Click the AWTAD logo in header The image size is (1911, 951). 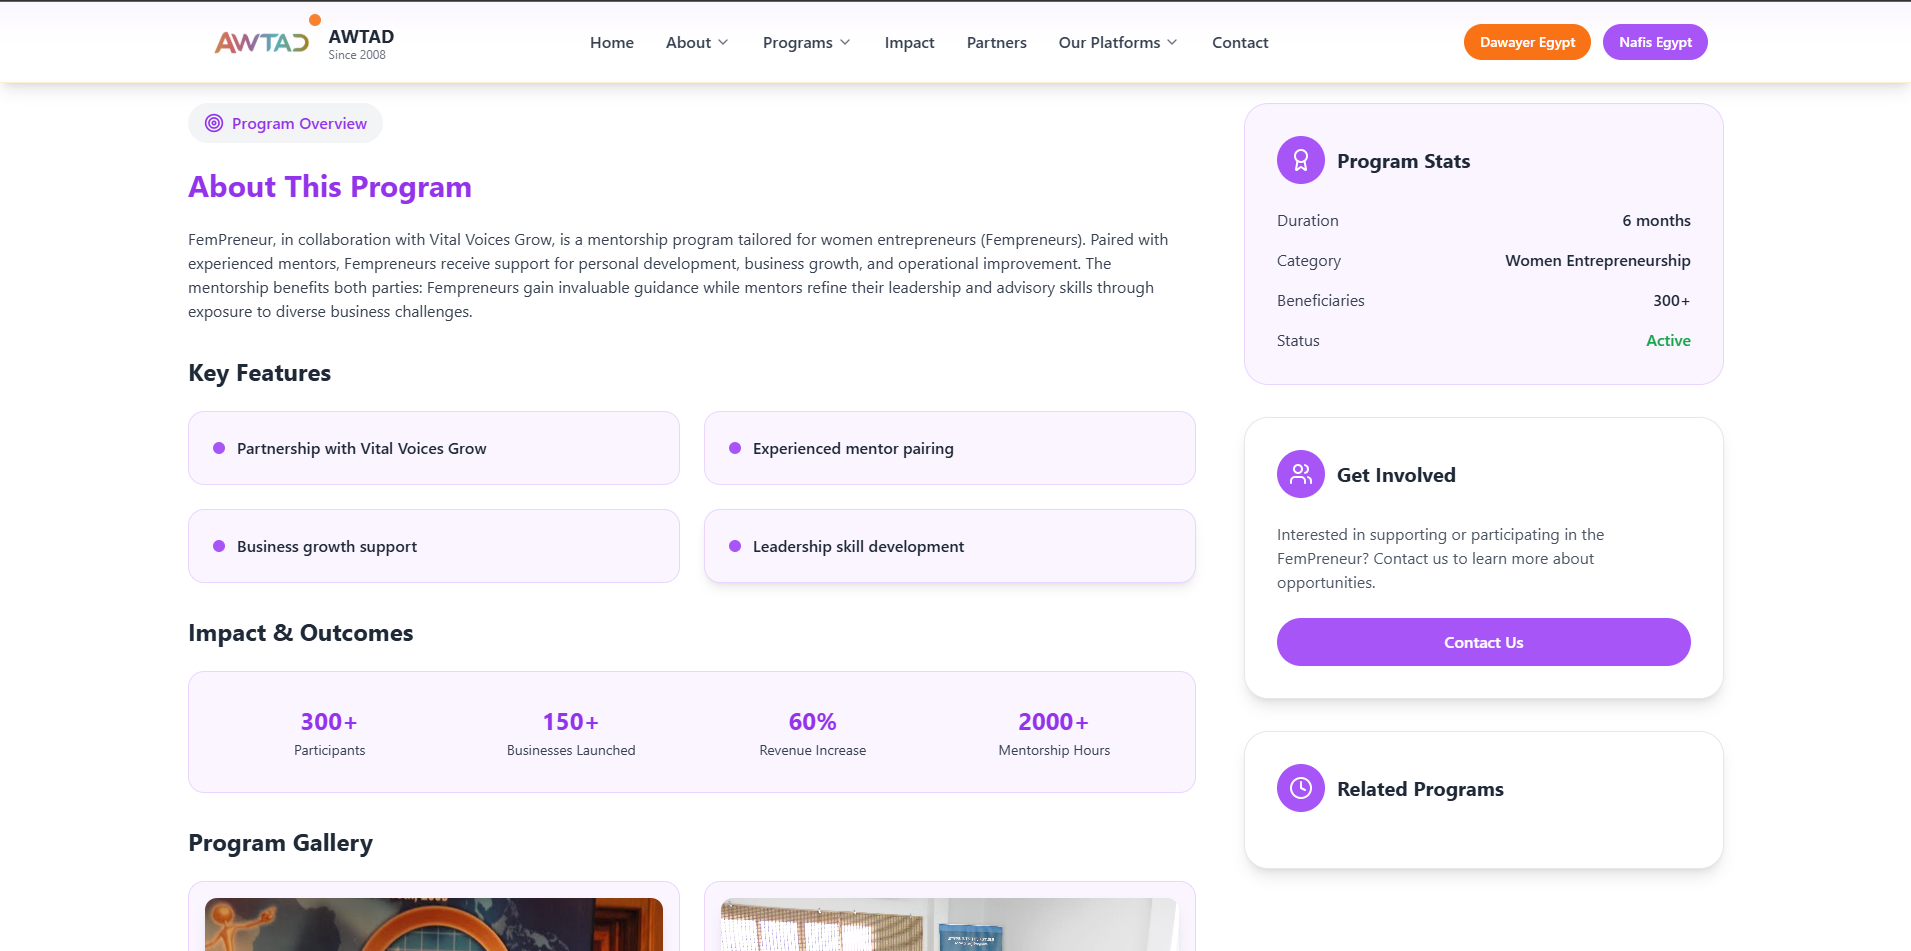[x=262, y=42]
